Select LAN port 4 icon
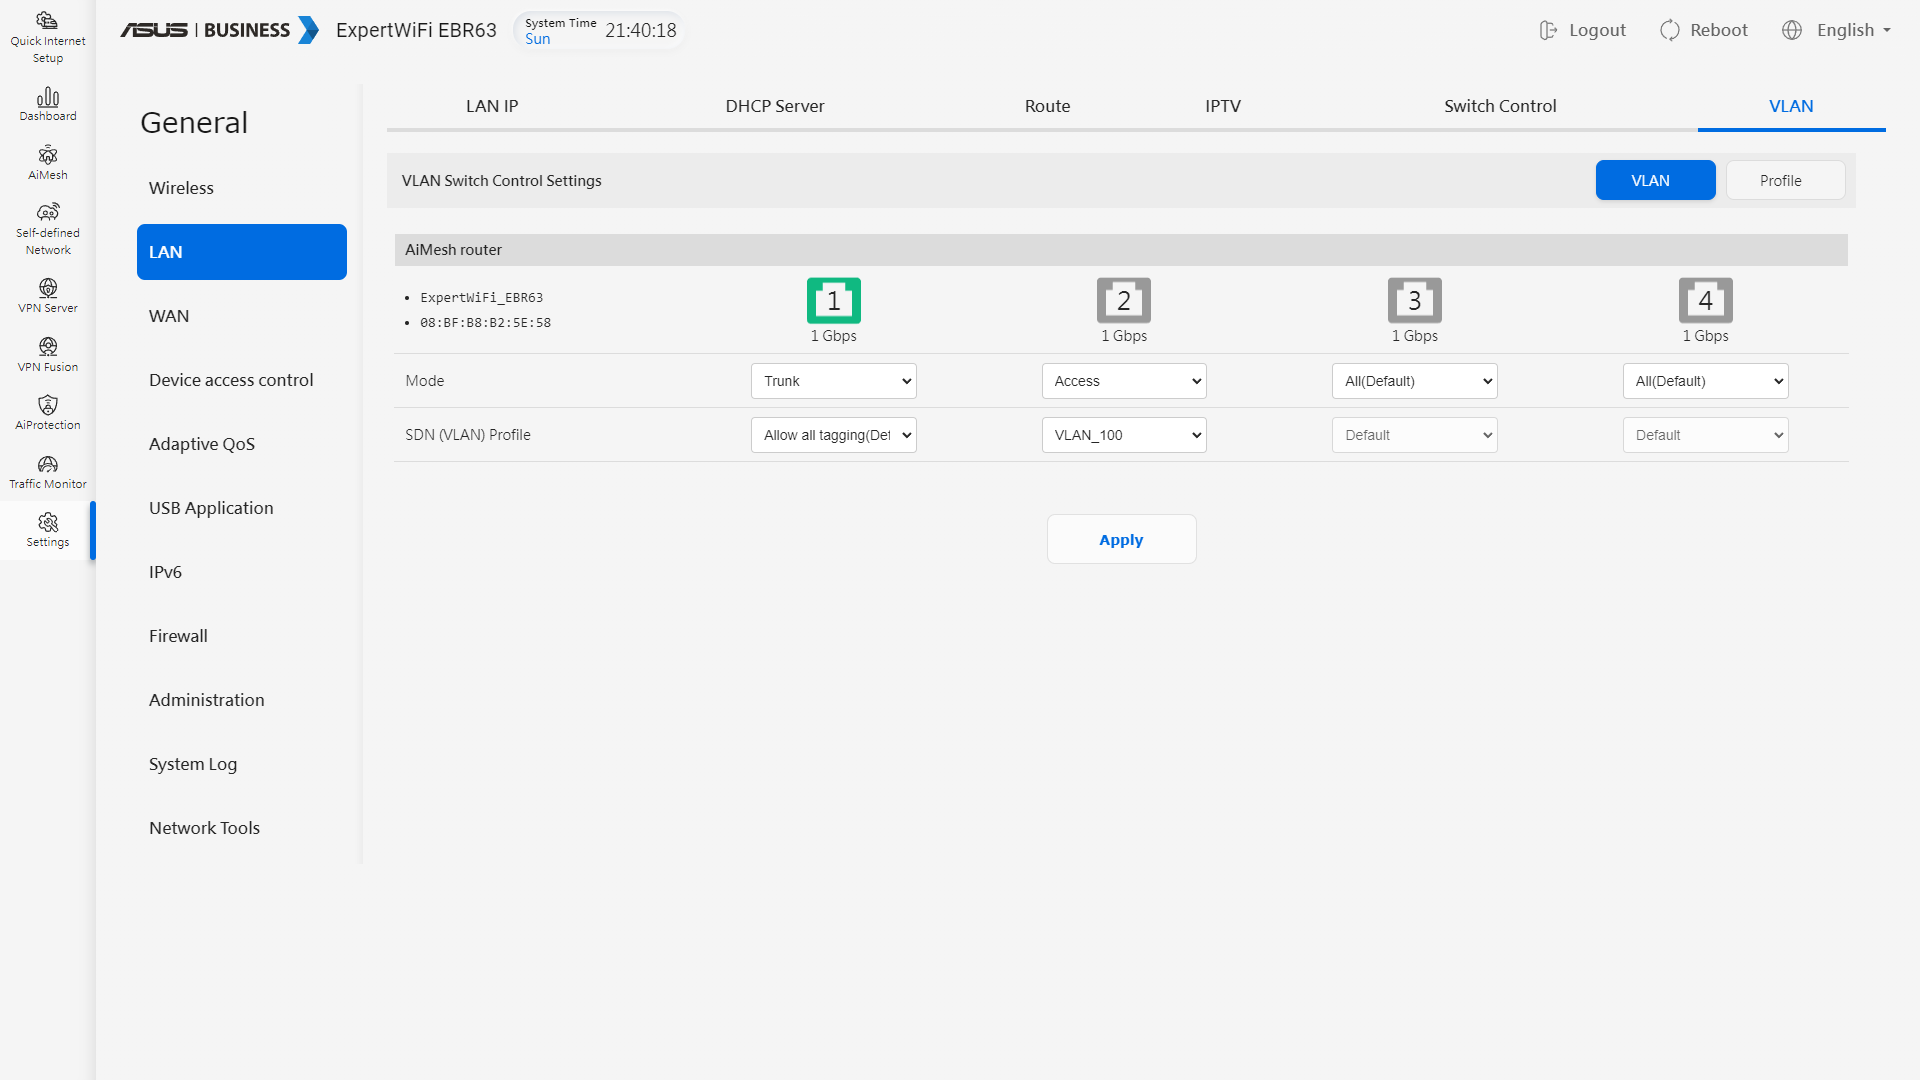 (x=1704, y=300)
